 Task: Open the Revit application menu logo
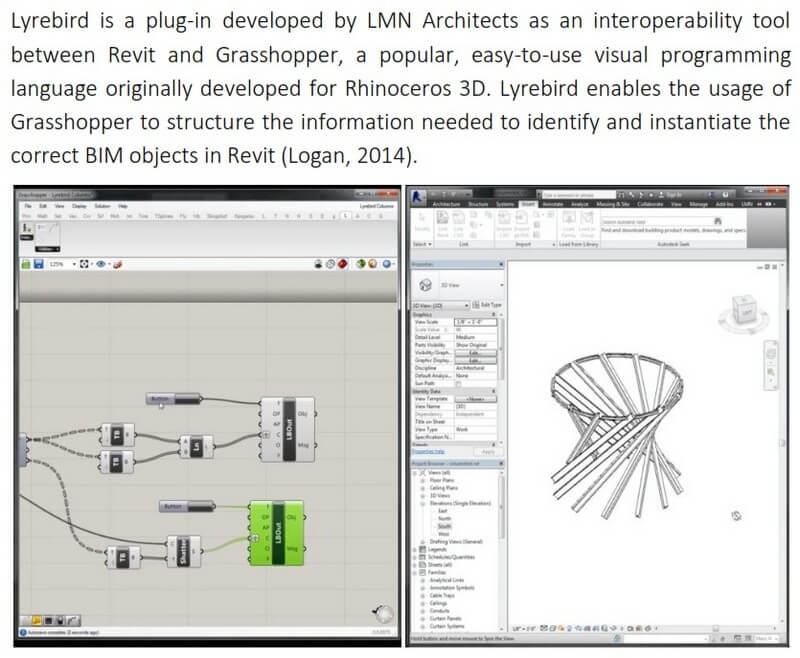420,195
